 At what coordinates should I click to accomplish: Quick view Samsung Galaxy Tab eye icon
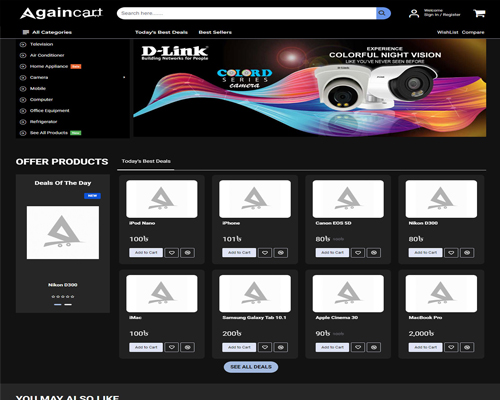coord(281,347)
